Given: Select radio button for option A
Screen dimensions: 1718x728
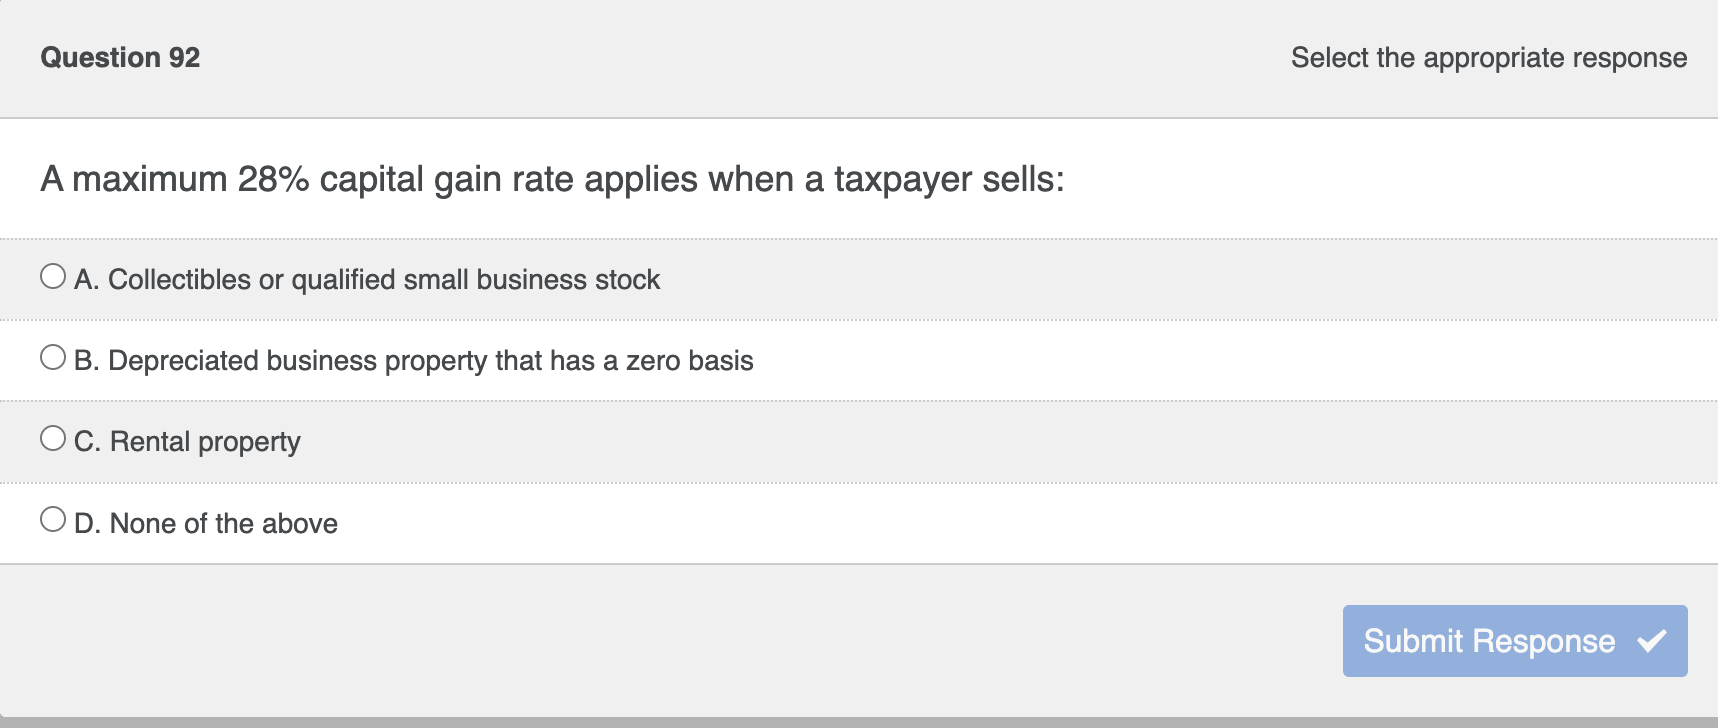Looking at the screenshot, I should (52, 277).
